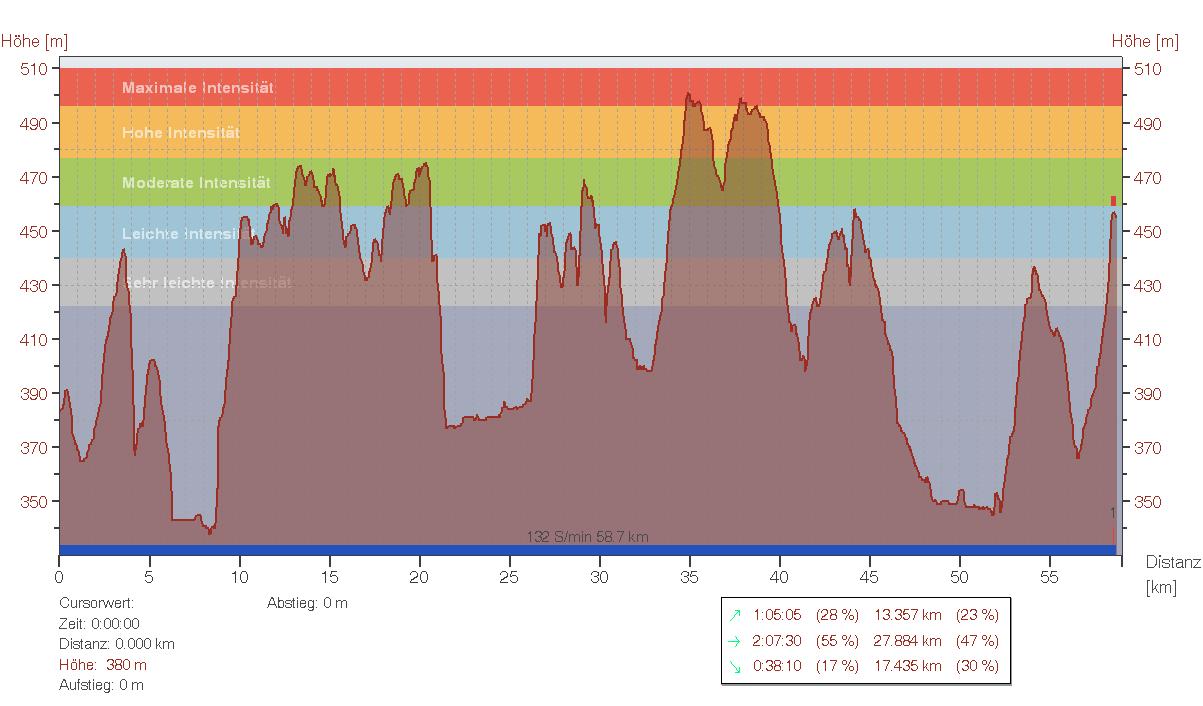This screenshot has width=1203, height=706.
Task: Click the descent time share "(17 %)"
Action: [837, 666]
